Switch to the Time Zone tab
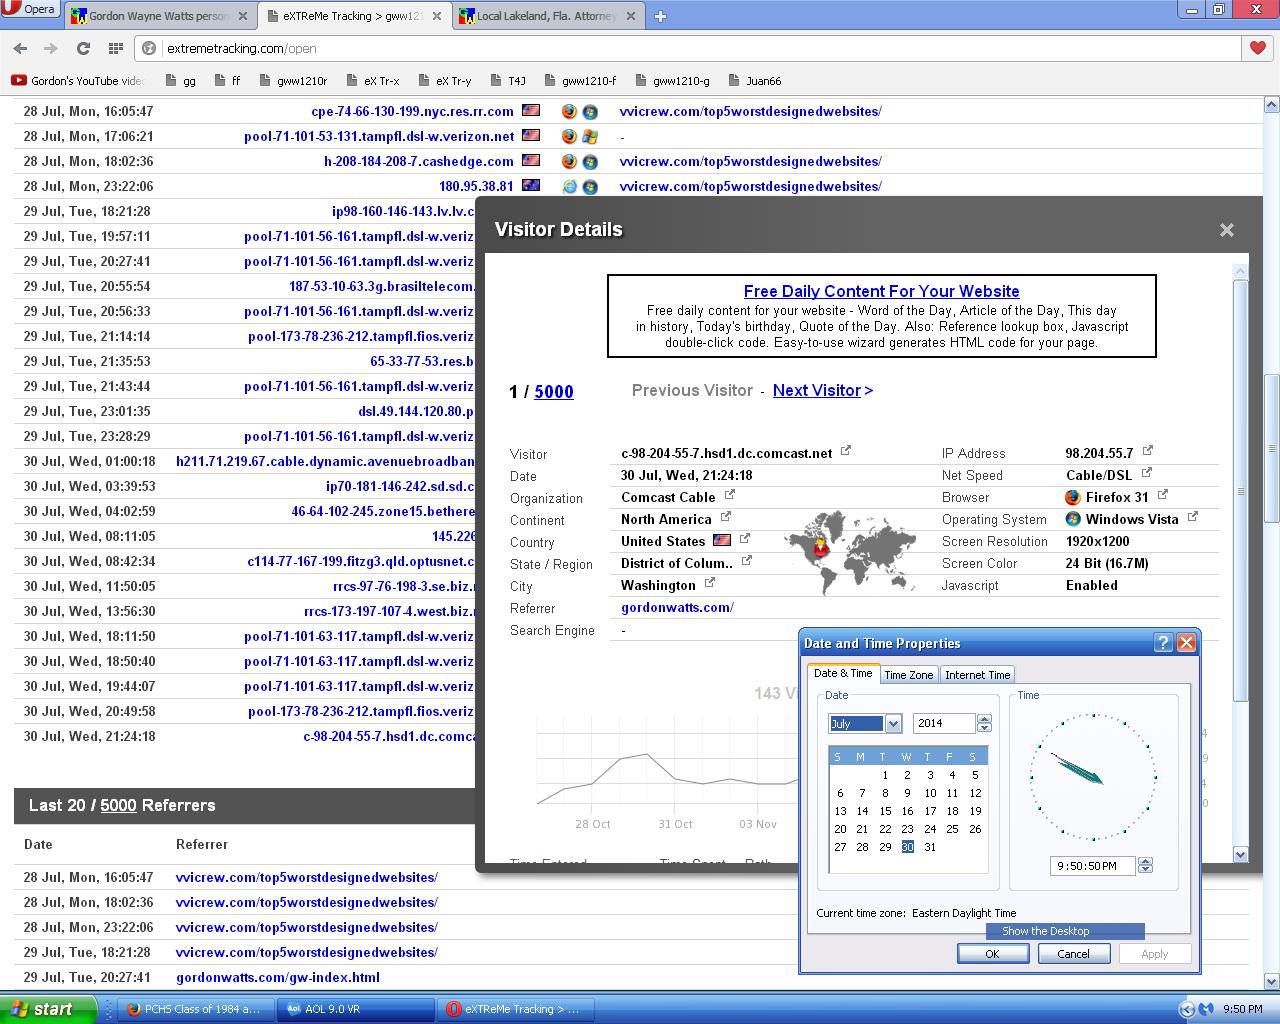Image resolution: width=1280 pixels, height=1024 pixels. [x=908, y=675]
